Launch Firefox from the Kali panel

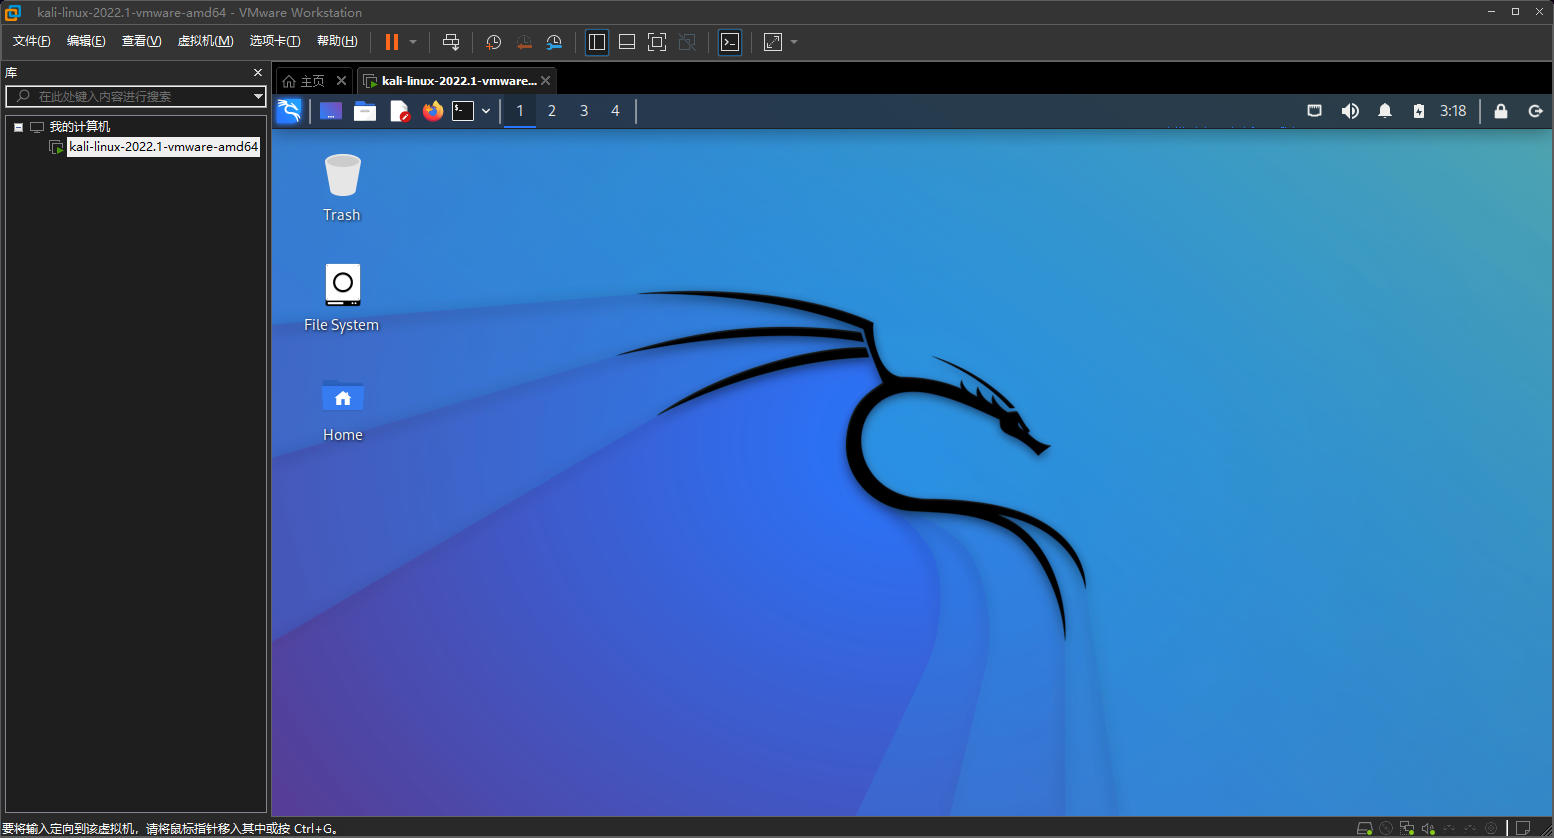click(433, 111)
